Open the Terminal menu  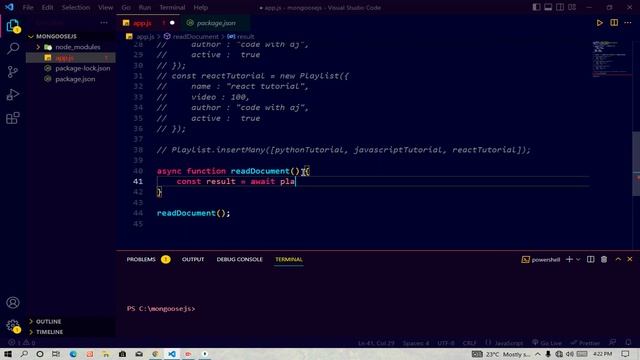coord(172,7)
